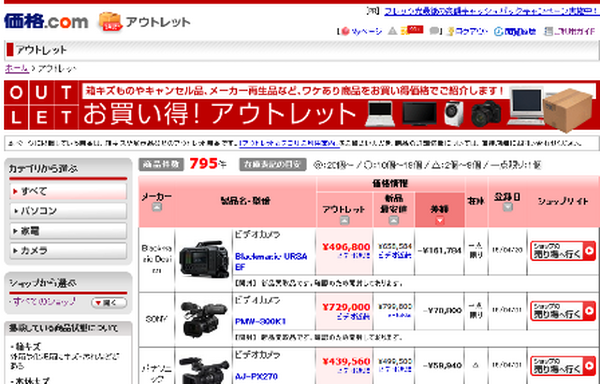
Task: Go to shop for Blackmagic URSA row
Action: pyautogui.click(x=563, y=251)
